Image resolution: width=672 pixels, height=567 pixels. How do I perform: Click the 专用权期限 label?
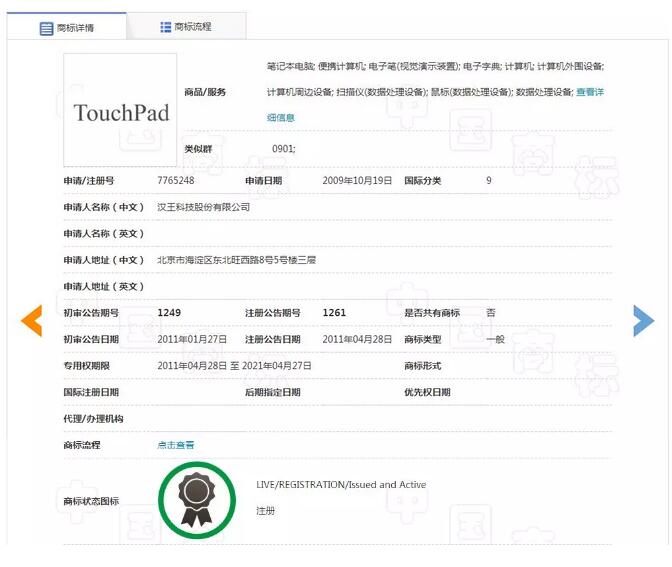[x=87, y=366]
